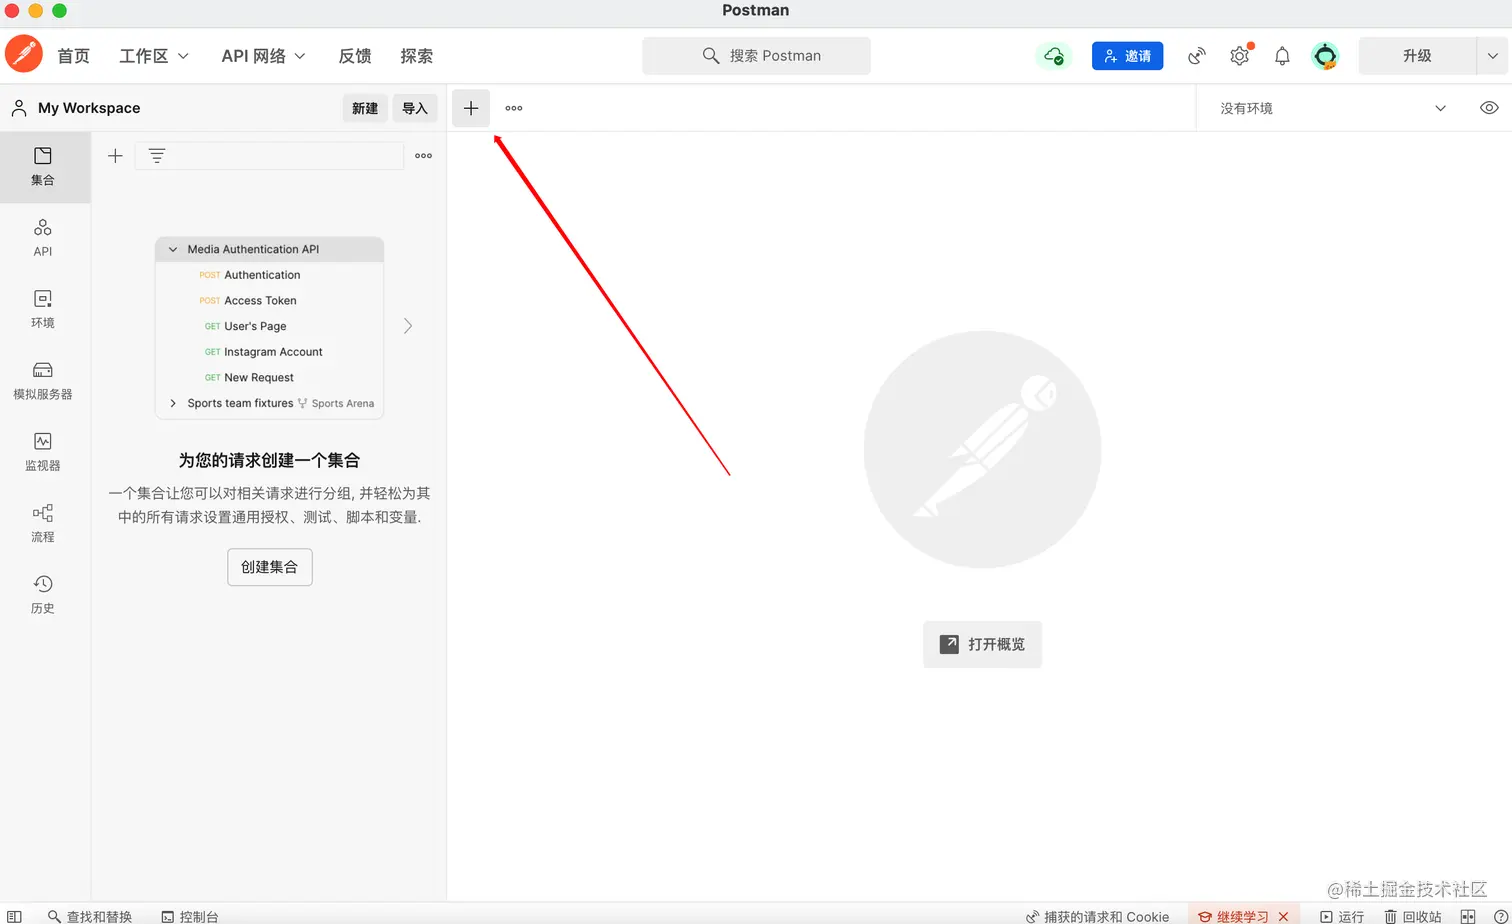Click the My Workspace title
Image resolution: width=1512 pixels, height=924 pixels.
tap(89, 108)
